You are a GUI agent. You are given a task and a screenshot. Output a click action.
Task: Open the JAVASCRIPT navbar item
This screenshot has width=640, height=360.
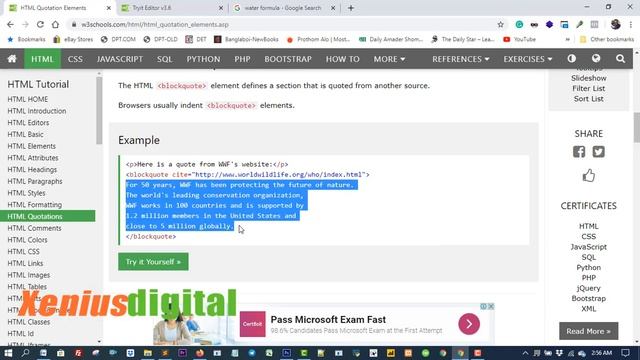point(120,59)
